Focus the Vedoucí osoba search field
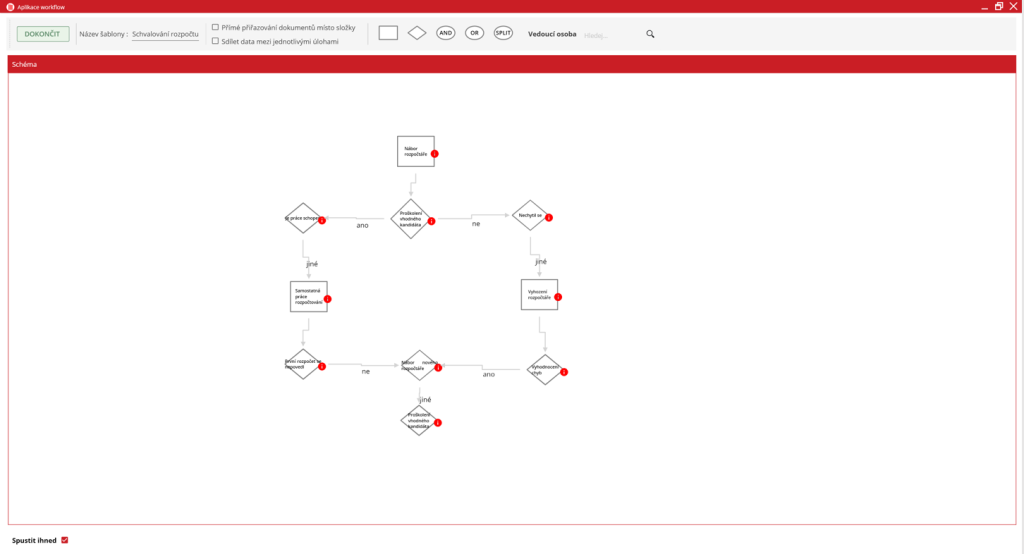This screenshot has height=554, width=1024. (612, 35)
